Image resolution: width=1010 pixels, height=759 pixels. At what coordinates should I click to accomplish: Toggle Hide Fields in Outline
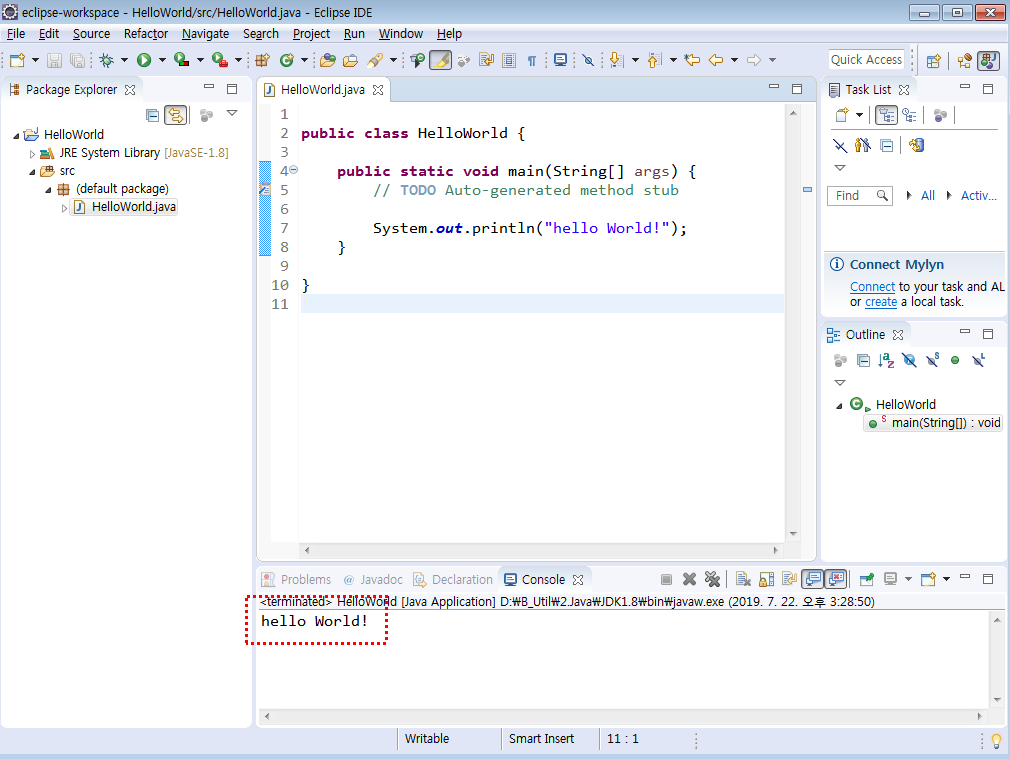click(x=909, y=360)
